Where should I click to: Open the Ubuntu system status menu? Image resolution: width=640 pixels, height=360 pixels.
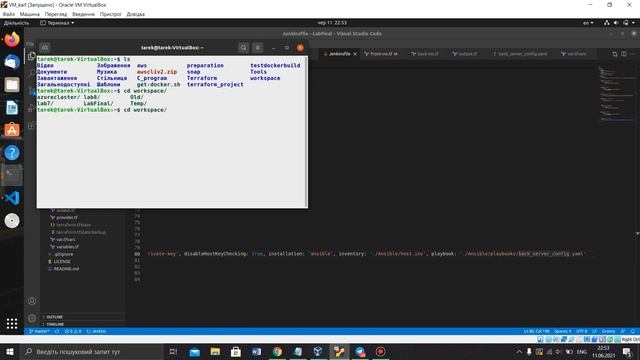pos(620,23)
